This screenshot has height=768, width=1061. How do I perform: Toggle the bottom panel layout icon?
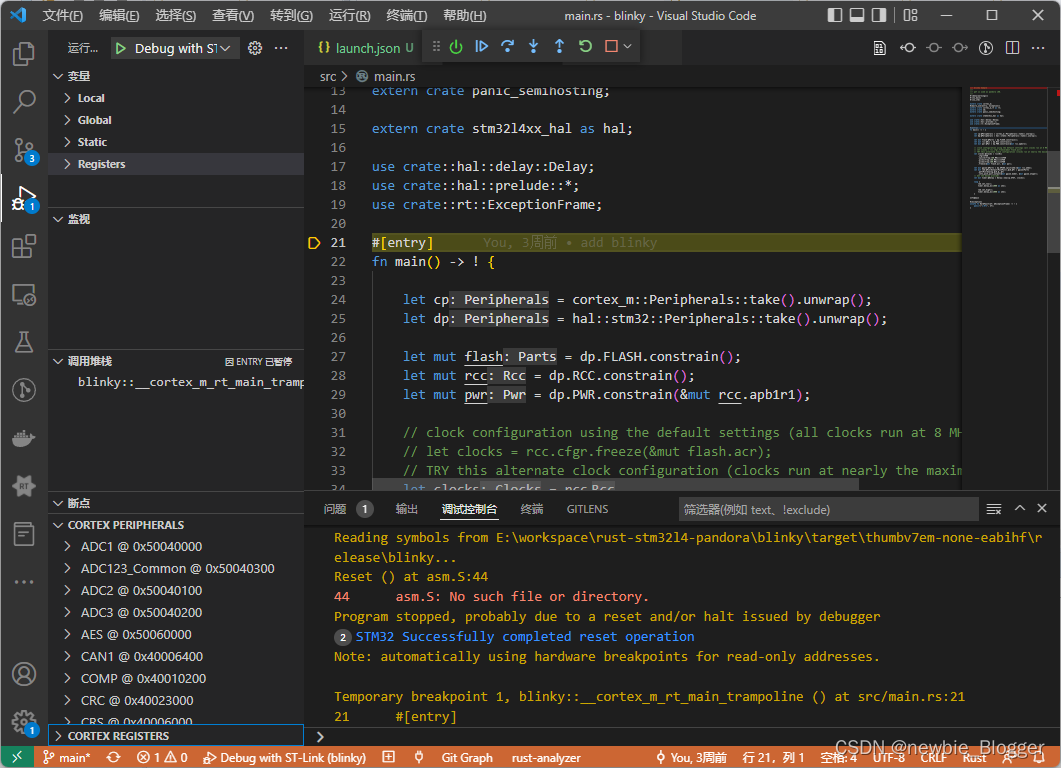857,15
